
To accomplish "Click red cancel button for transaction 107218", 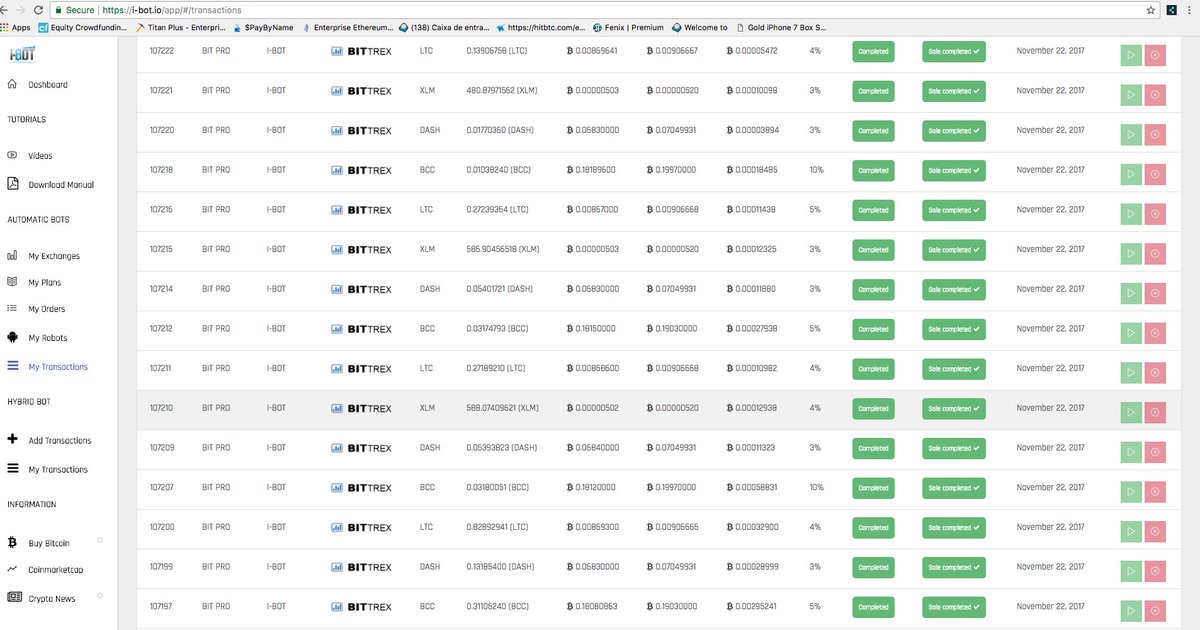I will click(1155, 174).
